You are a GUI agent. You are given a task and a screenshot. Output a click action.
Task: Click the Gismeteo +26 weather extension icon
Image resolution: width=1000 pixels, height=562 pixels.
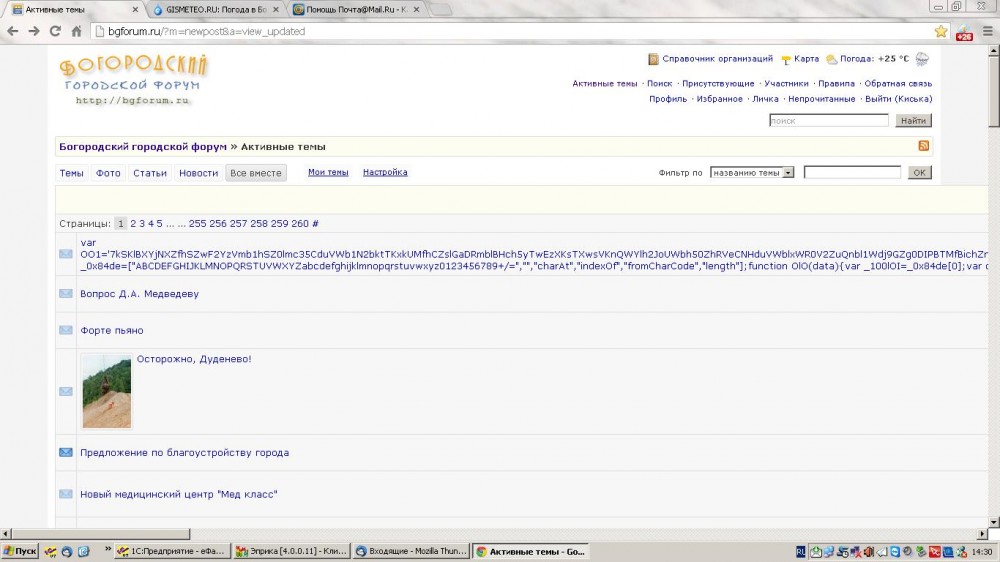click(x=963, y=31)
